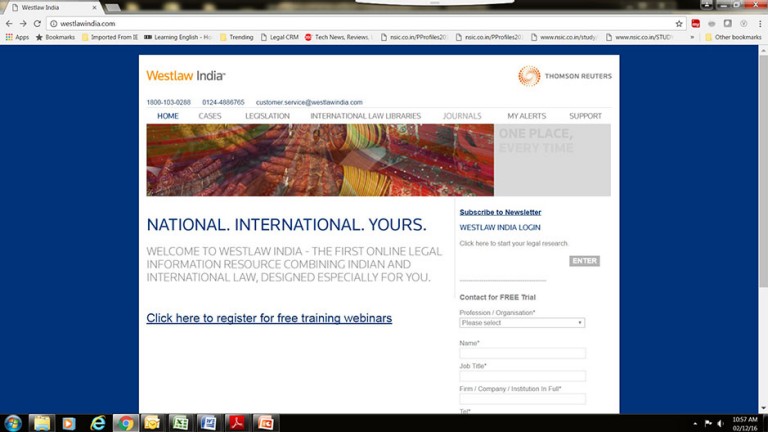The height and width of the screenshot is (432, 768).
Task: Go back with the browser back arrow
Action: [9, 24]
